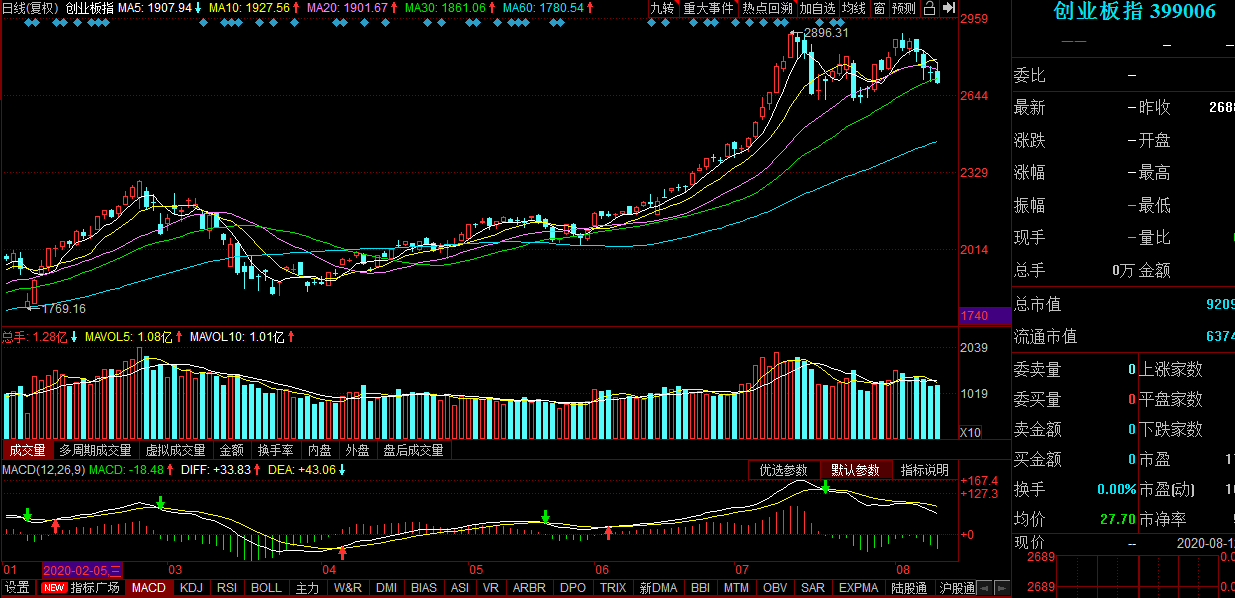Screen dimensions: 1235x598
Task: Switch to the W&R indicator tab
Action: (348, 588)
